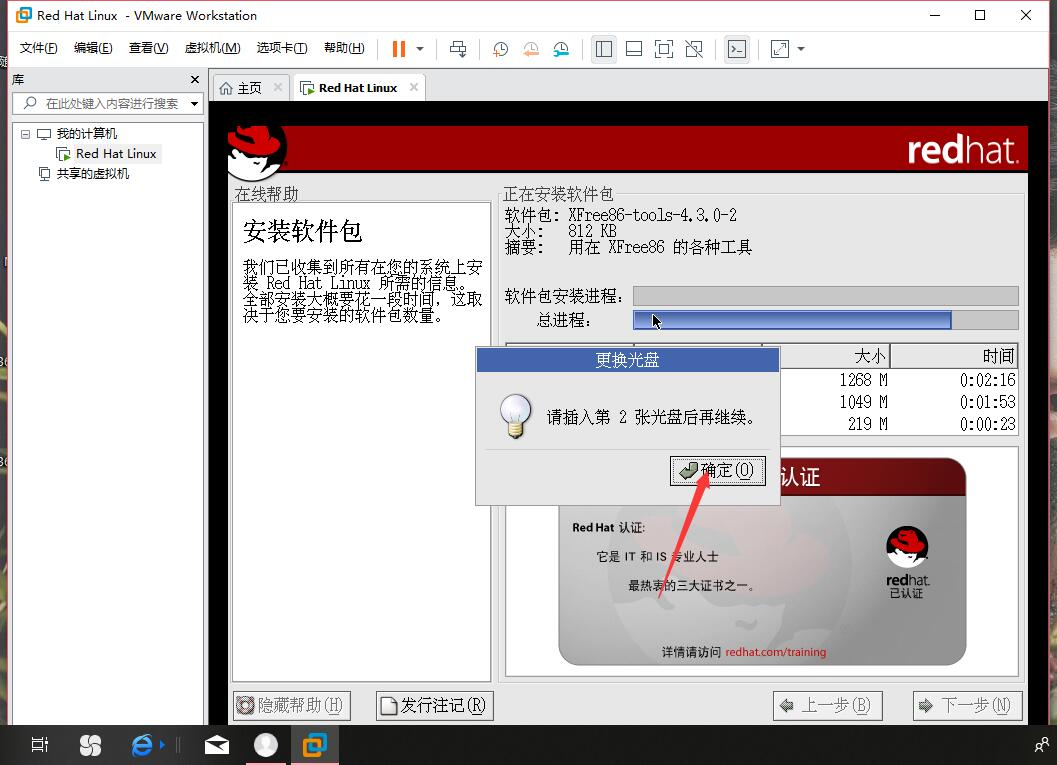Open the People icon in system tray
This screenshot has width=1057, height=765.
tap(1041, 745)
